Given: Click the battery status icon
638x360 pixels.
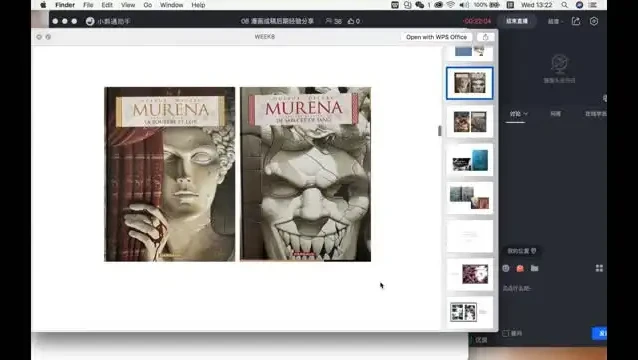Looking at the screenshot, I should point(494,5).
